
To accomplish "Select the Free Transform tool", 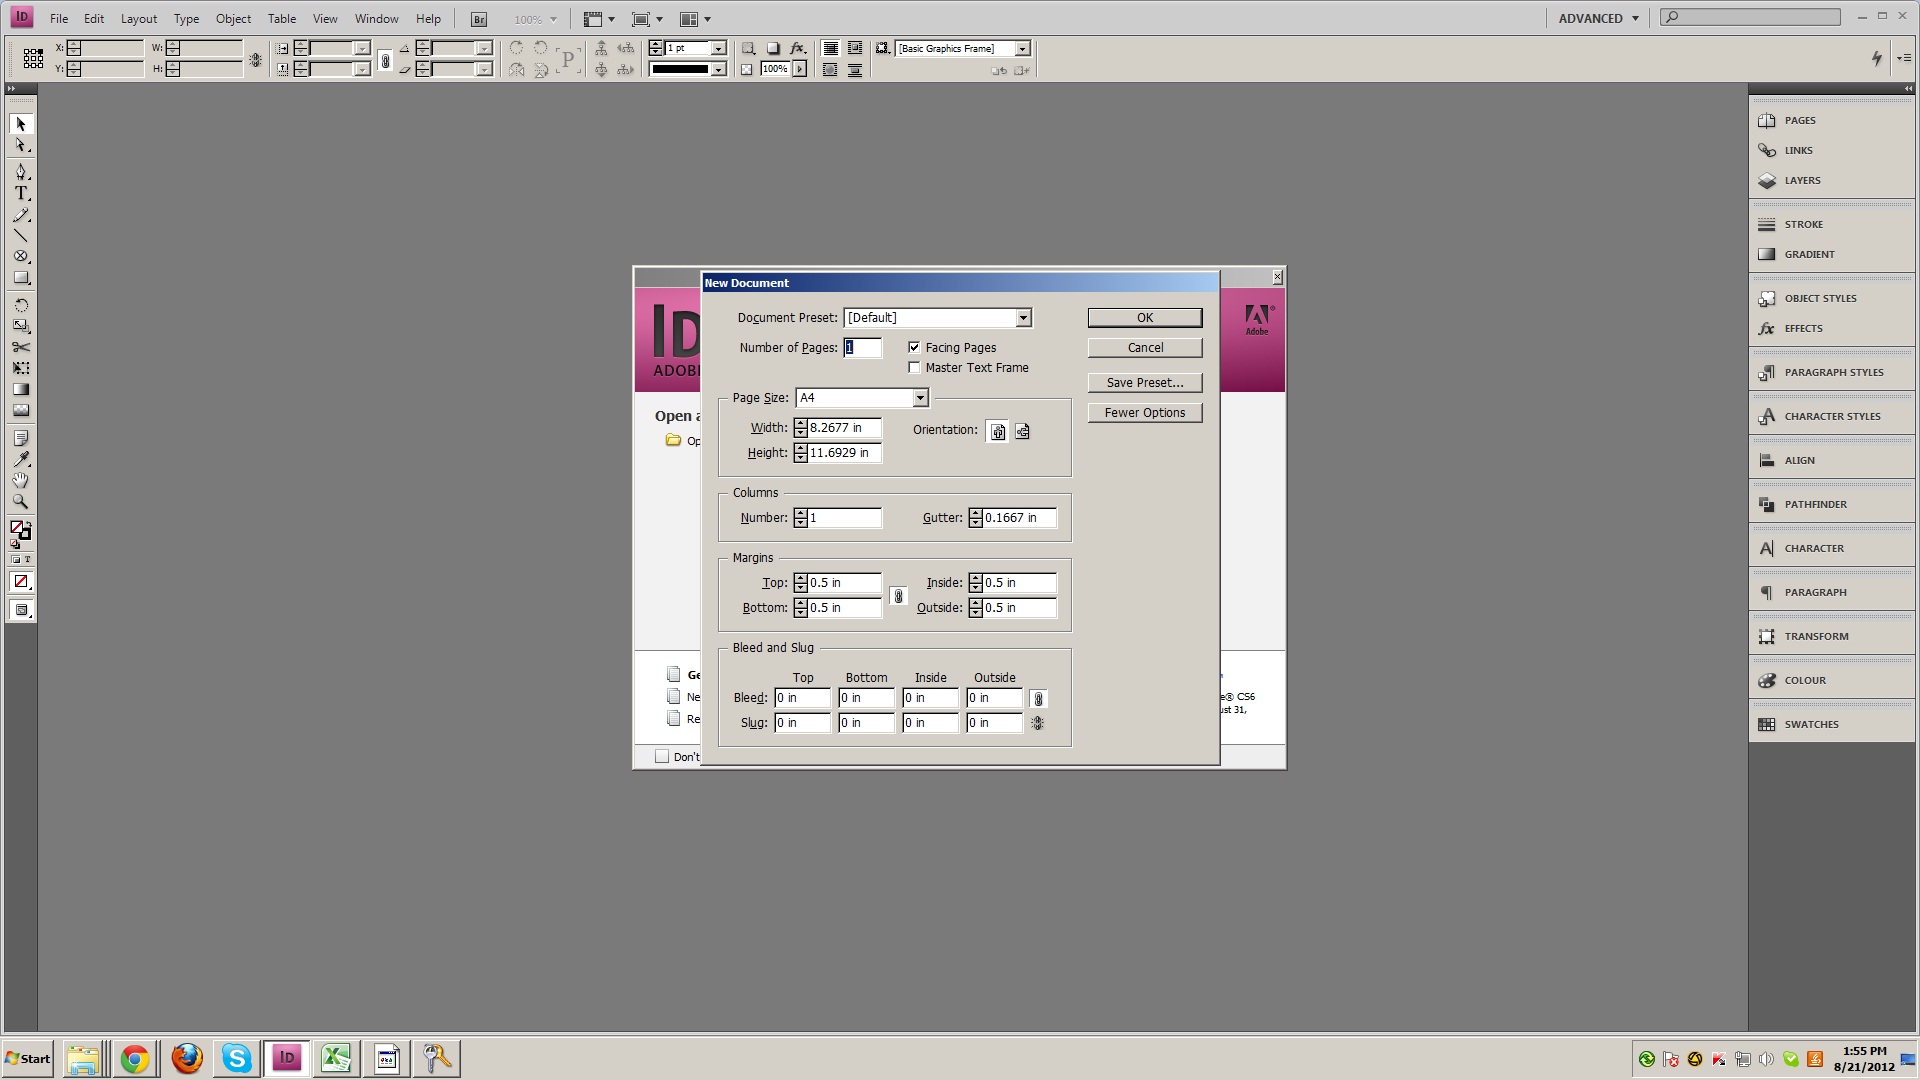I will click(21, 368).
